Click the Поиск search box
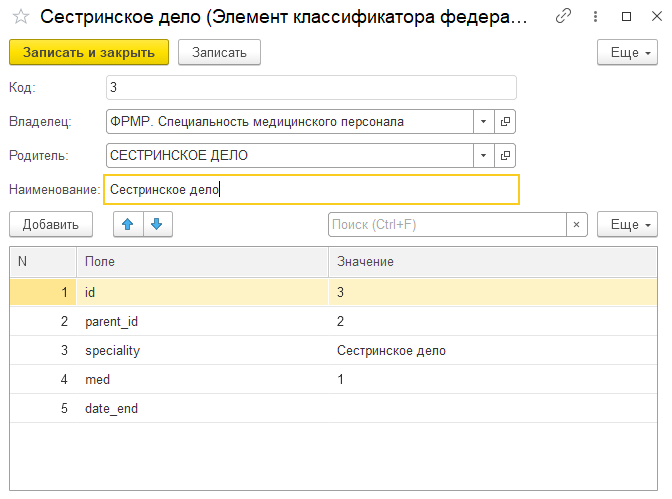The width and height of the screenshot is (672, 499). point(447,225)
